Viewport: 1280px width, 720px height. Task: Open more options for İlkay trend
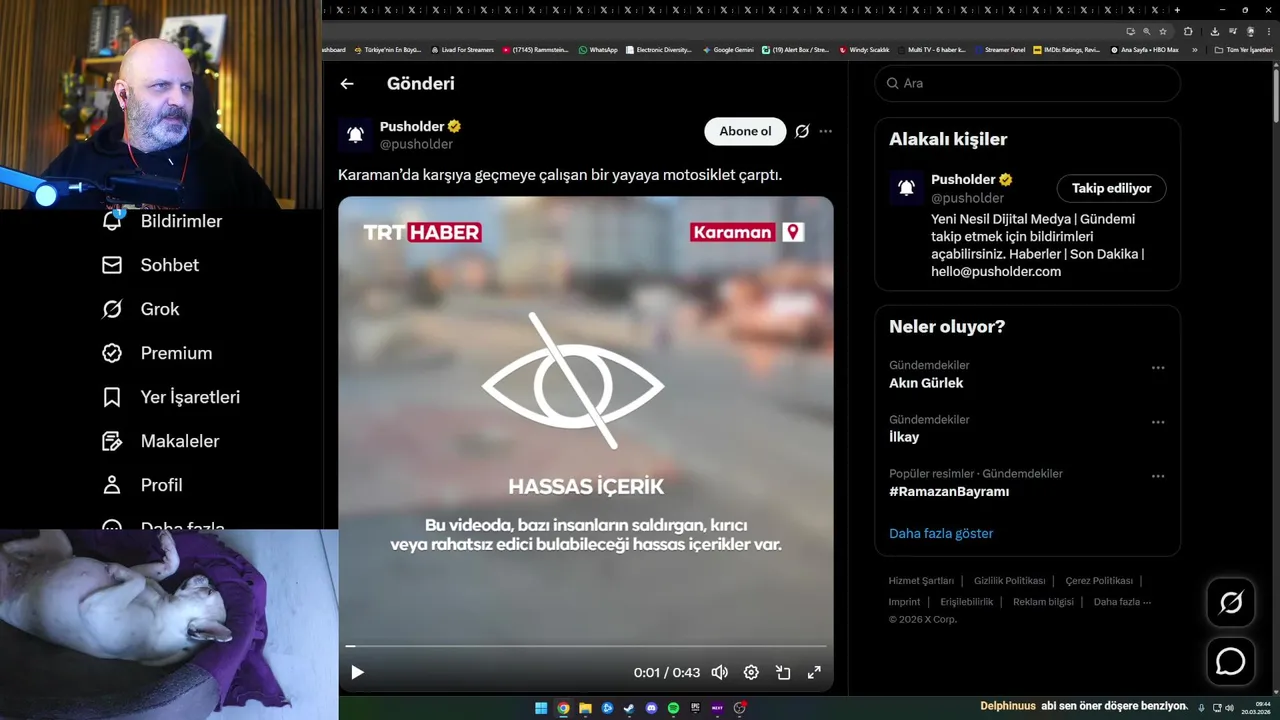point(1158,422)
